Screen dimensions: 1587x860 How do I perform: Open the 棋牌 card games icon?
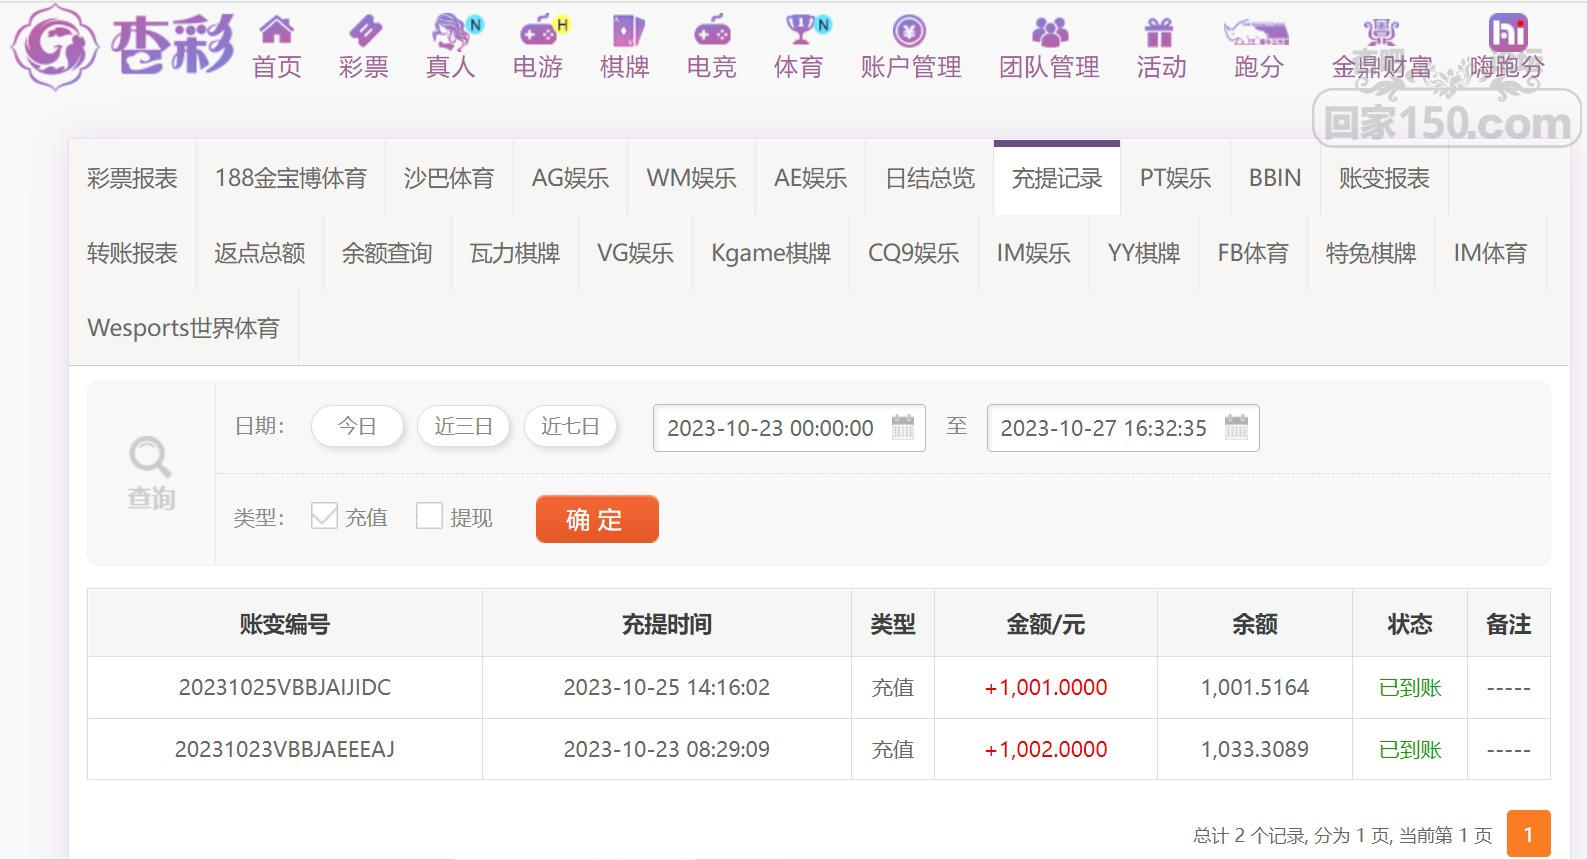[626, 31]
